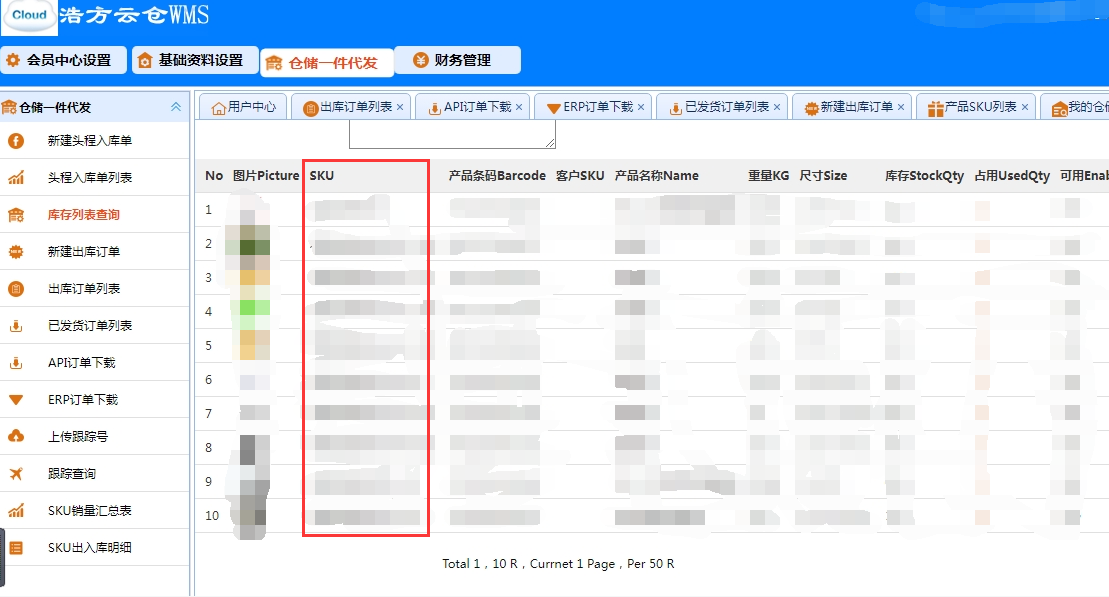
Task: Switch to the ERP订单下载 tab
Action: (591, 107)
